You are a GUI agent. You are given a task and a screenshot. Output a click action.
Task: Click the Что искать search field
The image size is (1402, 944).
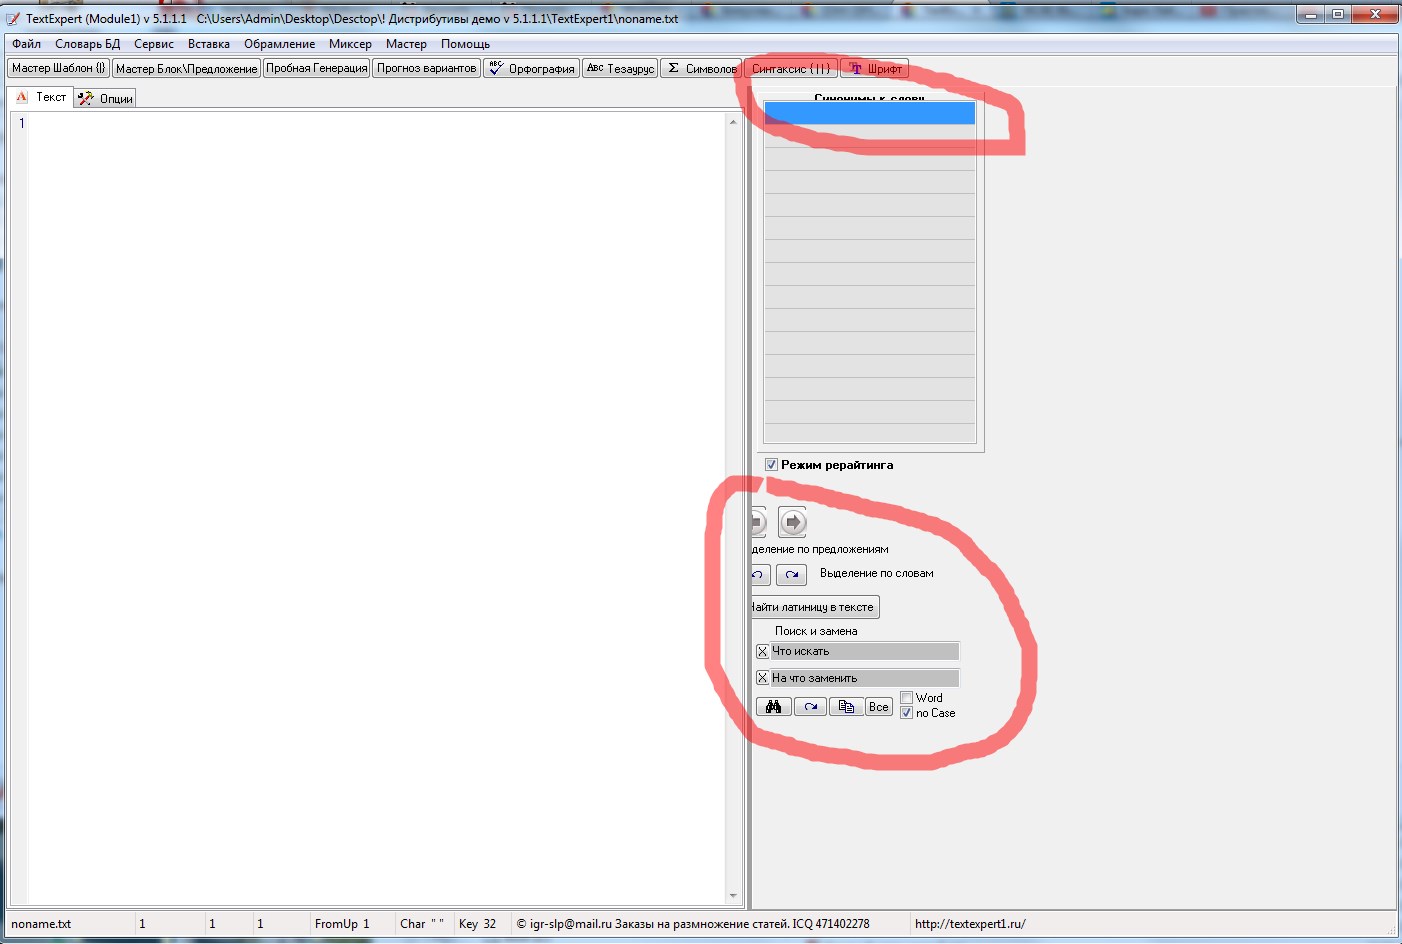pos(864,651)
